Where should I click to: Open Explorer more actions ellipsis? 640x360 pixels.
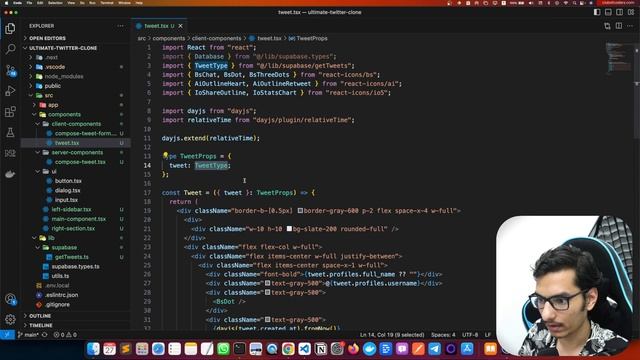pyautogui.click(x=120, y=26)
